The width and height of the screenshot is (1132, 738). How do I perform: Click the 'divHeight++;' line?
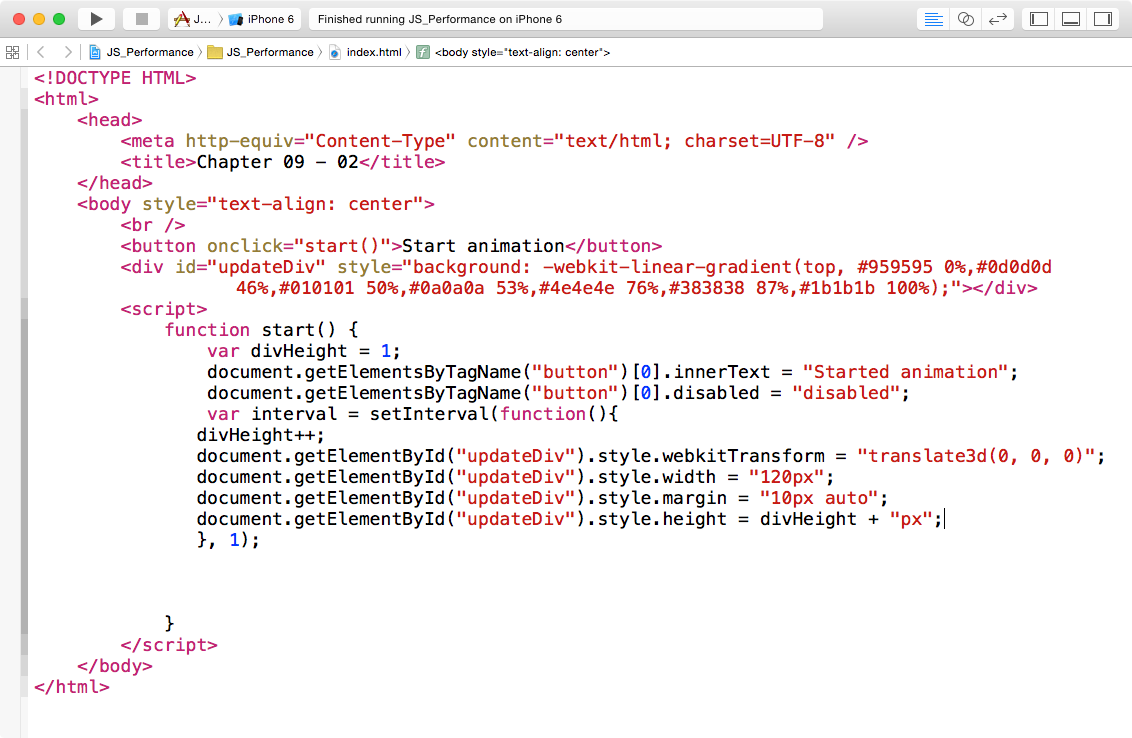(261, 435)
